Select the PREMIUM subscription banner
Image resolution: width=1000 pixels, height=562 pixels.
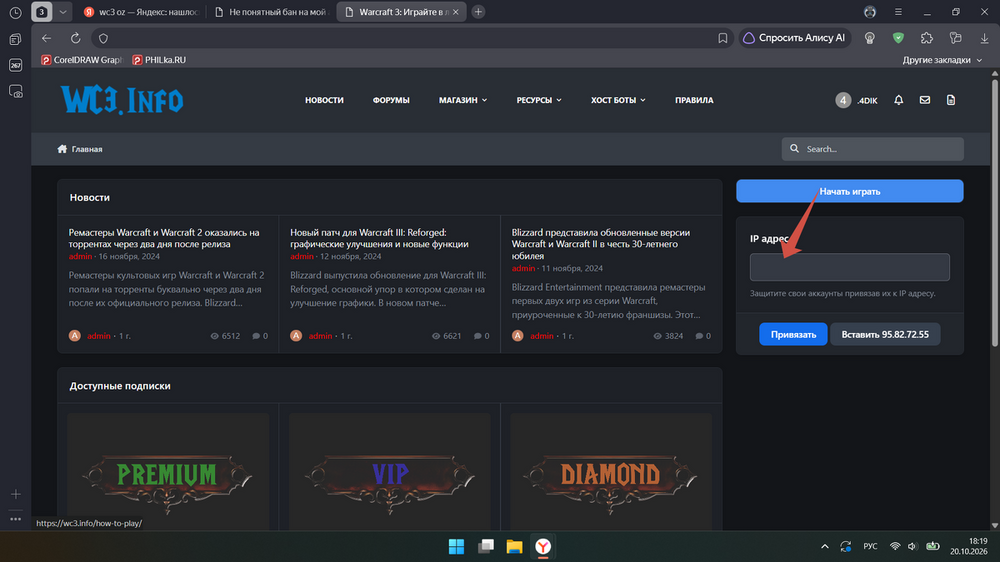168,473
